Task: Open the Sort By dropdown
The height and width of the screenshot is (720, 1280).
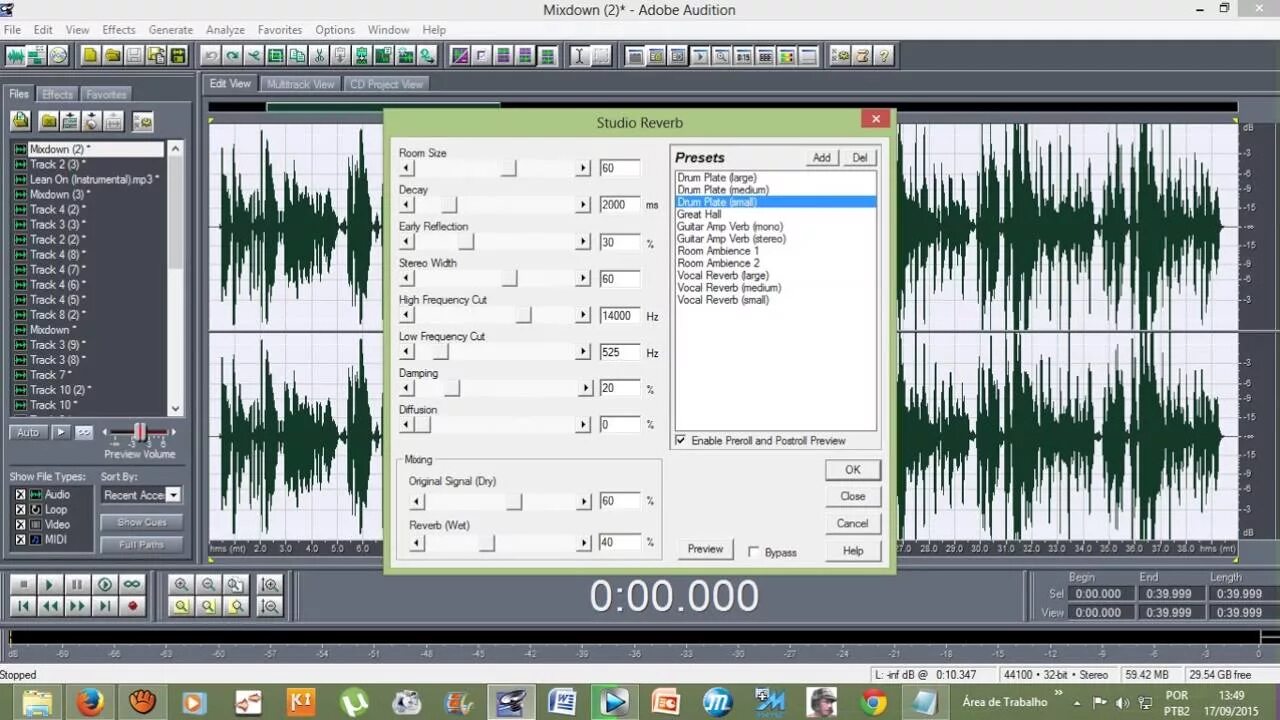Action: pyautogui.click(x=173, y=495)
